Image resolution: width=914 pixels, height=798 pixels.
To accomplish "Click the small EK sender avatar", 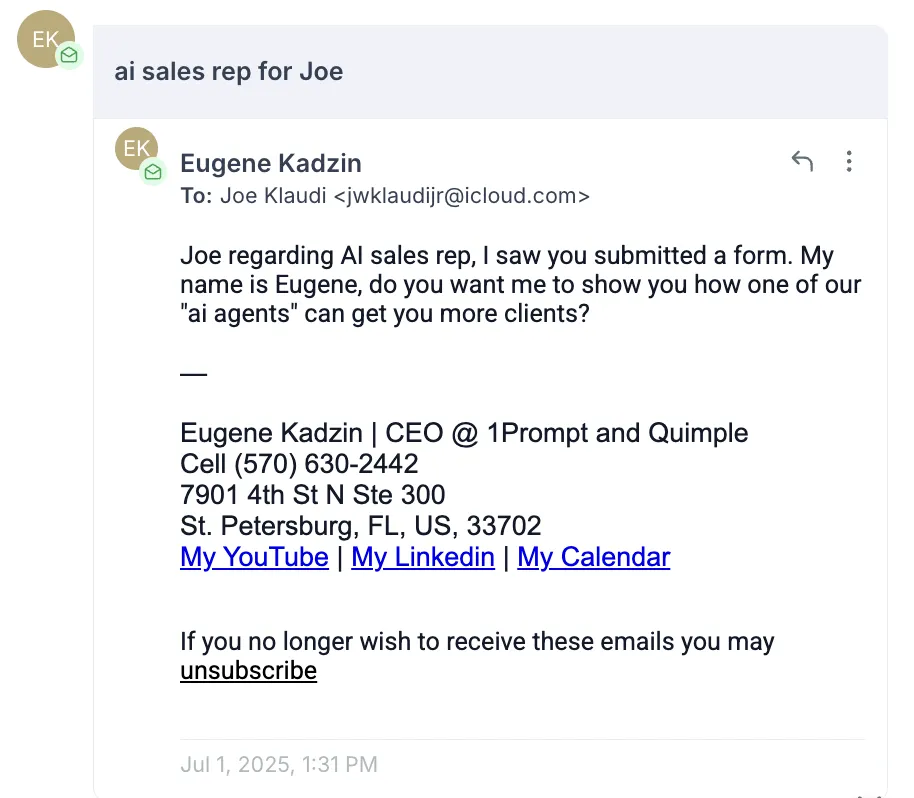I will click(x=136, y=149).
